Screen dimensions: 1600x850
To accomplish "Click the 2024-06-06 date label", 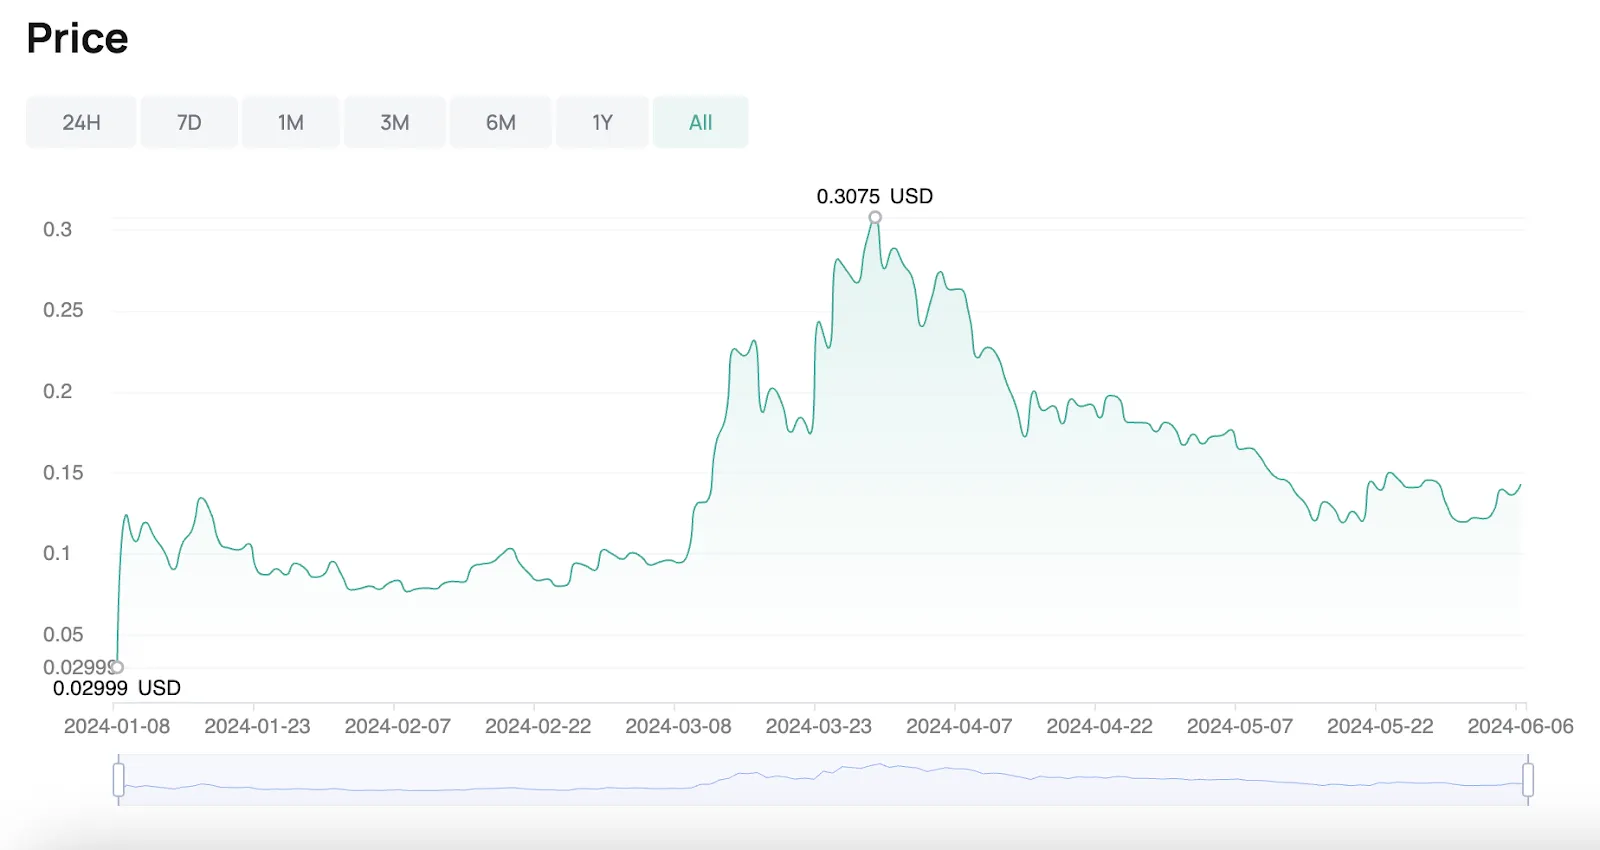I will click(x=1520, y=726).
